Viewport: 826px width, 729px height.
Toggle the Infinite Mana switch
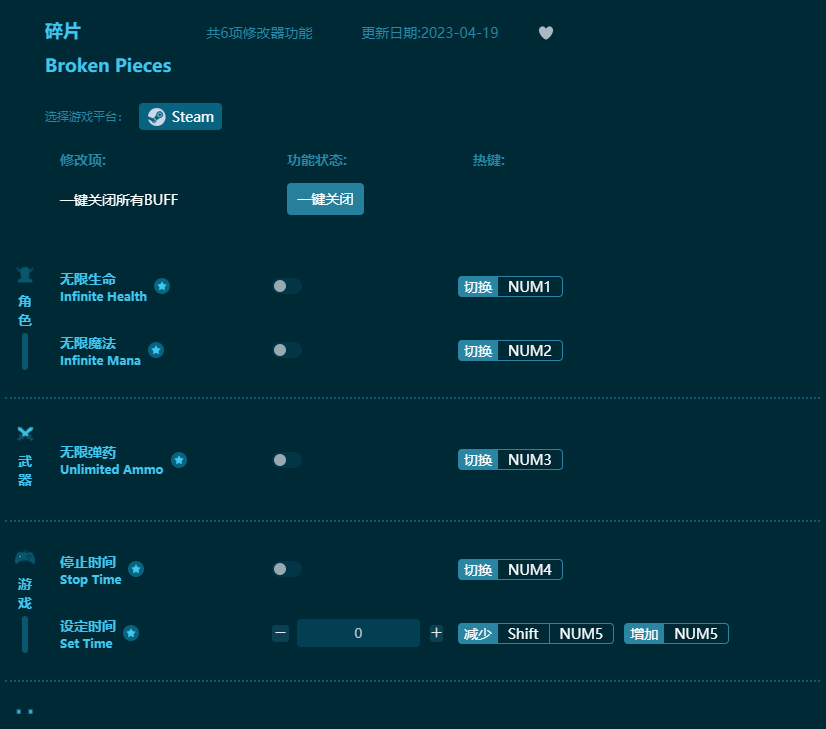pos(287,350)
